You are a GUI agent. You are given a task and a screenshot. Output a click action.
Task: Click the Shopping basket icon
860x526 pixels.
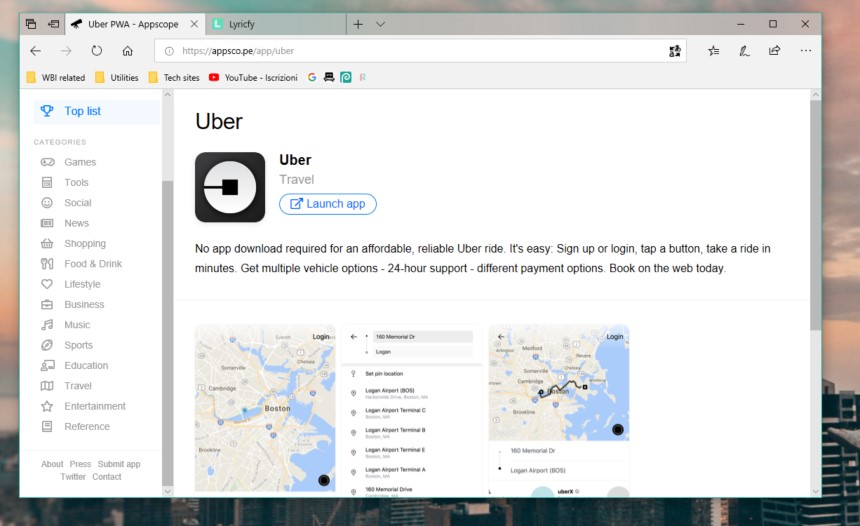tap(47, 244)
